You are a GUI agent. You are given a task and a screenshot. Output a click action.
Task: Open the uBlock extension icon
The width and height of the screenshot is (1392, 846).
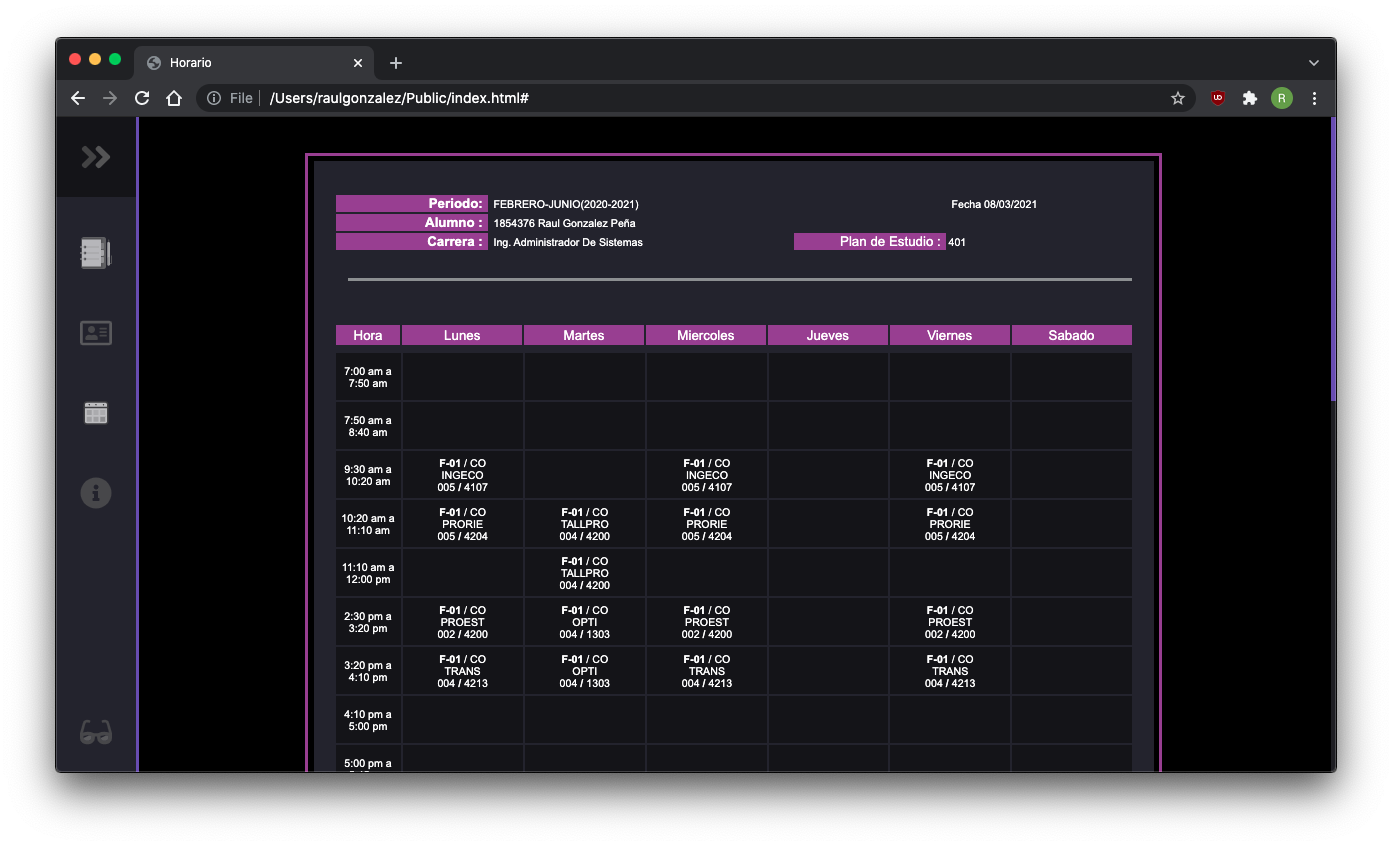(x=1218, y=98)
